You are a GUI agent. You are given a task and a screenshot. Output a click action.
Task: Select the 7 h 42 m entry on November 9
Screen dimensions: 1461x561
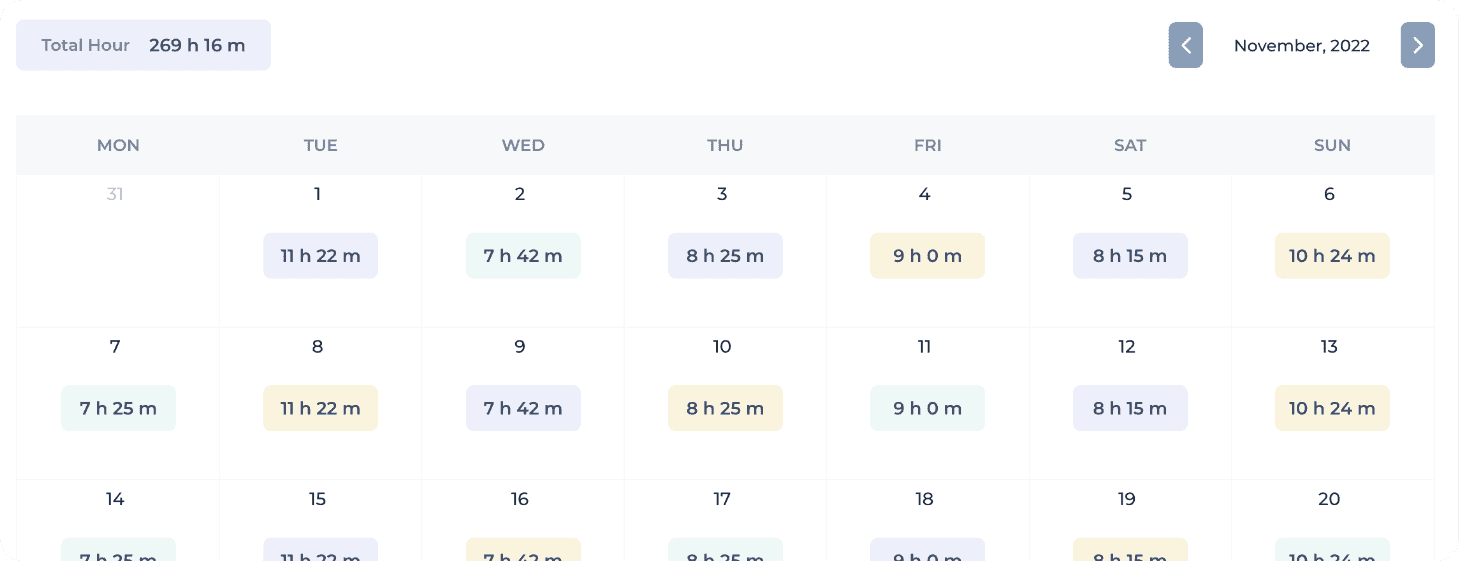coord(523,408)
